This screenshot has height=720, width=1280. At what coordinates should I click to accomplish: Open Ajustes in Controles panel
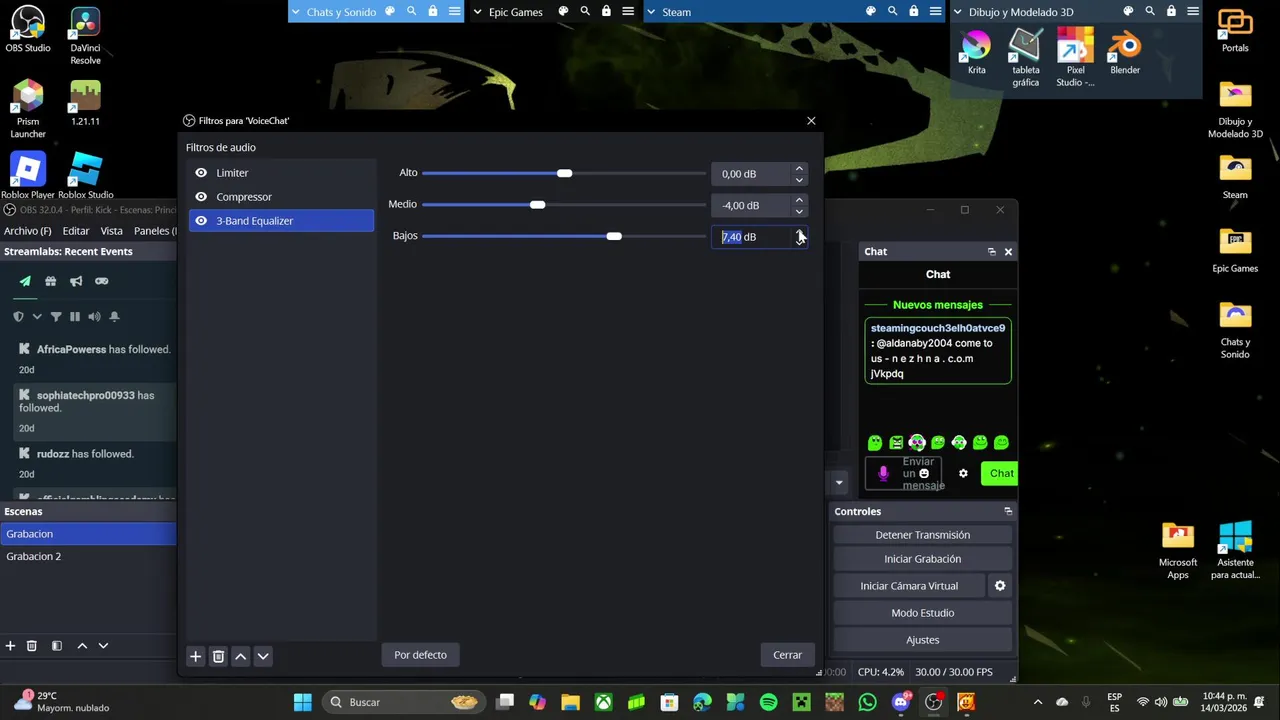[x=922, y=640]
